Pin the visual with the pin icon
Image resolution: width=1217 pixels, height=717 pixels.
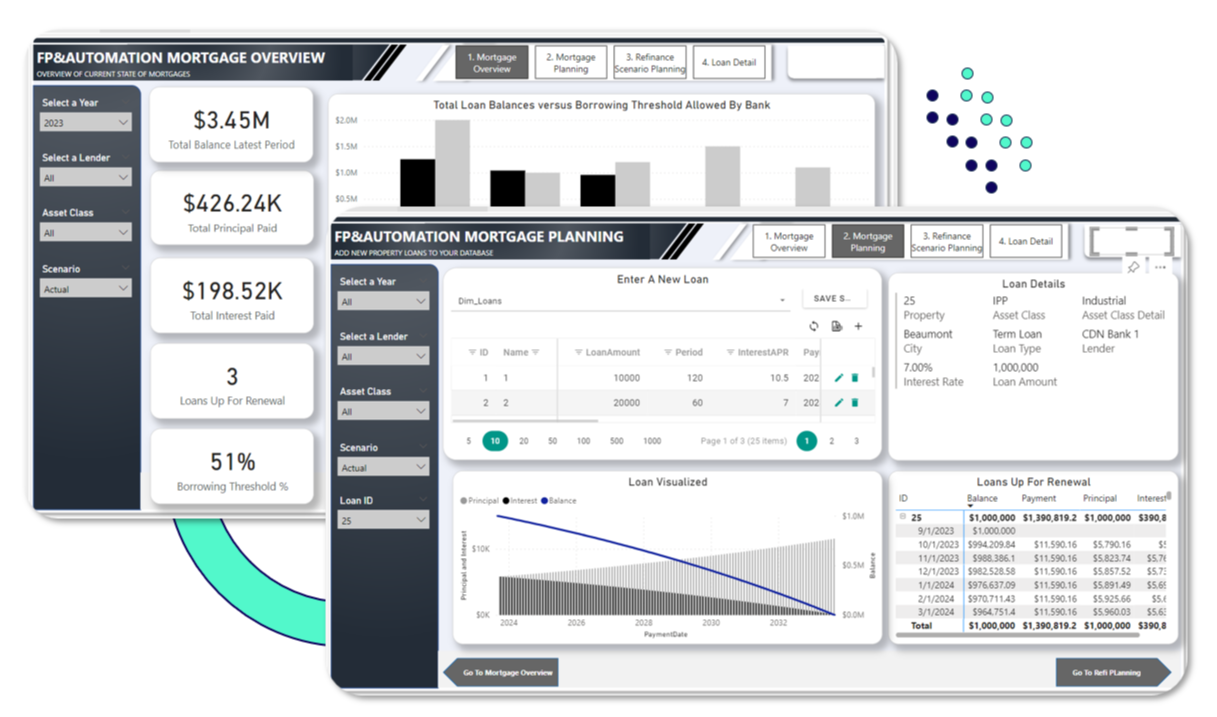pos(1133,267)
